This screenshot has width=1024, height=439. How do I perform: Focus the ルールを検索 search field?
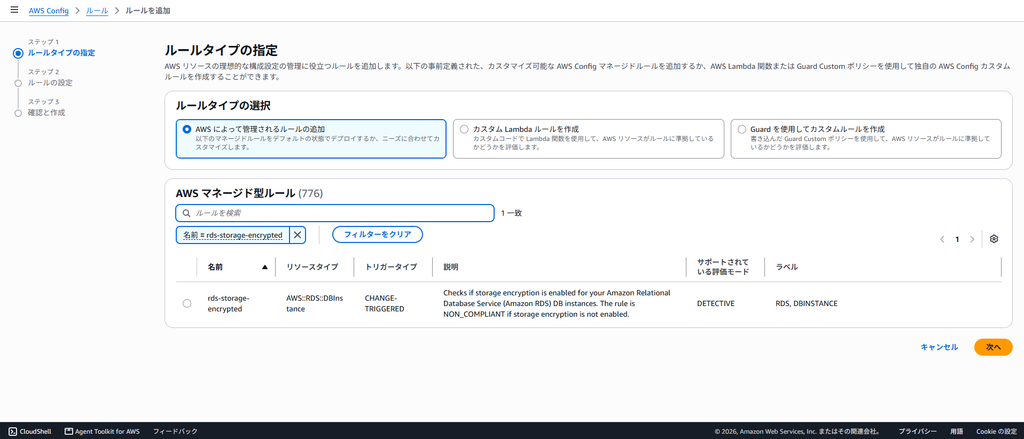(335, 213)
